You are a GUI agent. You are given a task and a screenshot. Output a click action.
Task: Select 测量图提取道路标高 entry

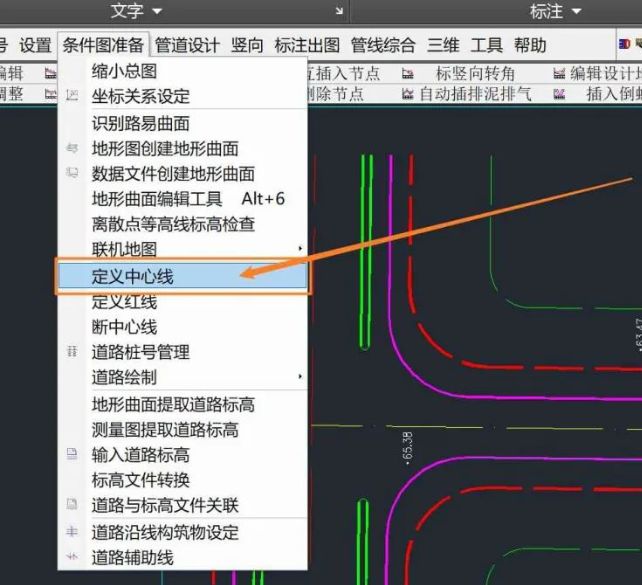tap(183, 430)
